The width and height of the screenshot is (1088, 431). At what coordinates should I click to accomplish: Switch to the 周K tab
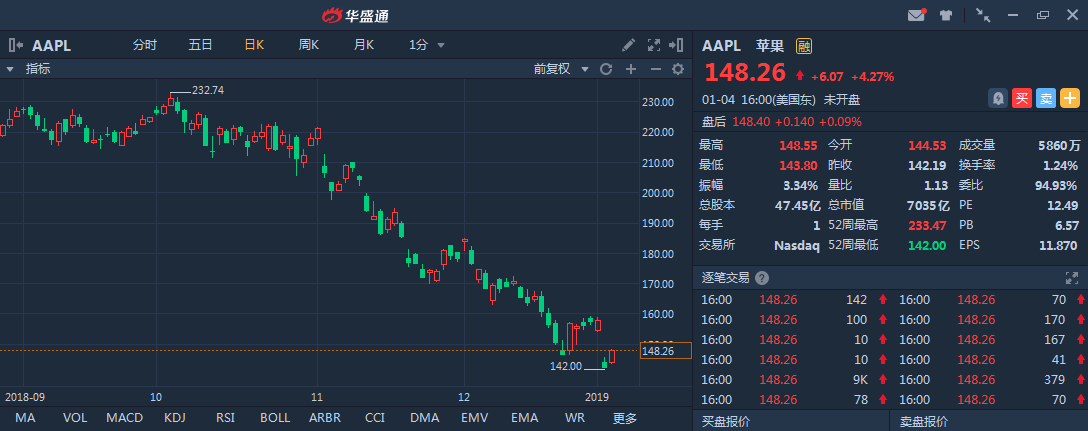click(x=309, y=45)
